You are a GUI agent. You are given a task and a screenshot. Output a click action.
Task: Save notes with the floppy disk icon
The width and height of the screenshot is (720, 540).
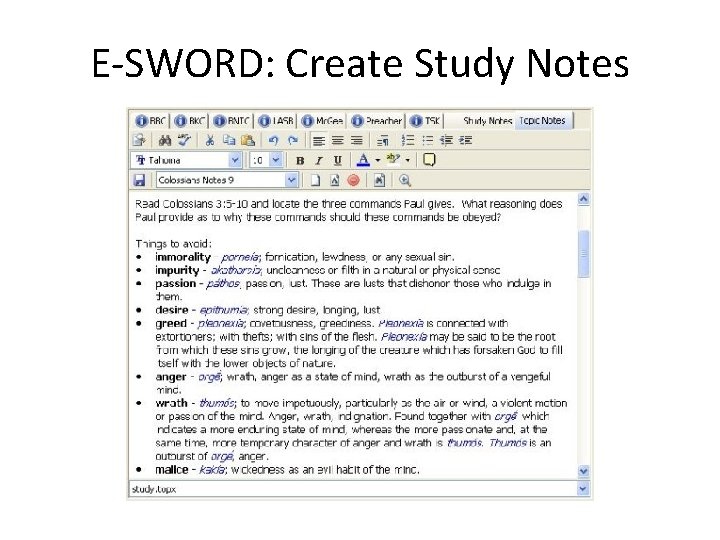point(139,180)
